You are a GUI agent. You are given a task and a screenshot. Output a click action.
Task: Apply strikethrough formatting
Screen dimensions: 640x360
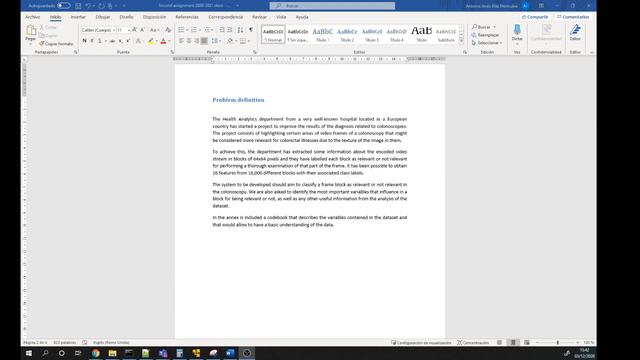112,41
